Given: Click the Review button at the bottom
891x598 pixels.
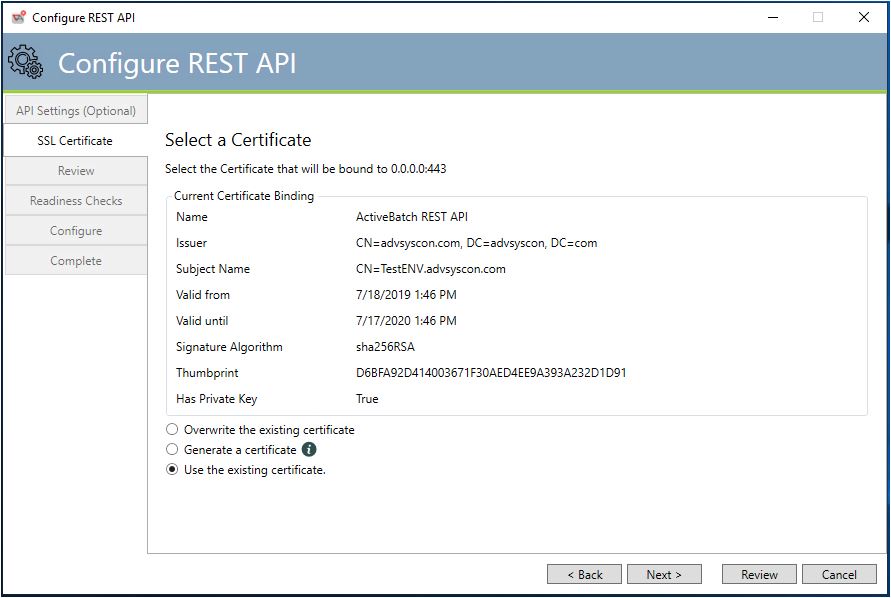Looking at the screenshot, I should [759, 574].
